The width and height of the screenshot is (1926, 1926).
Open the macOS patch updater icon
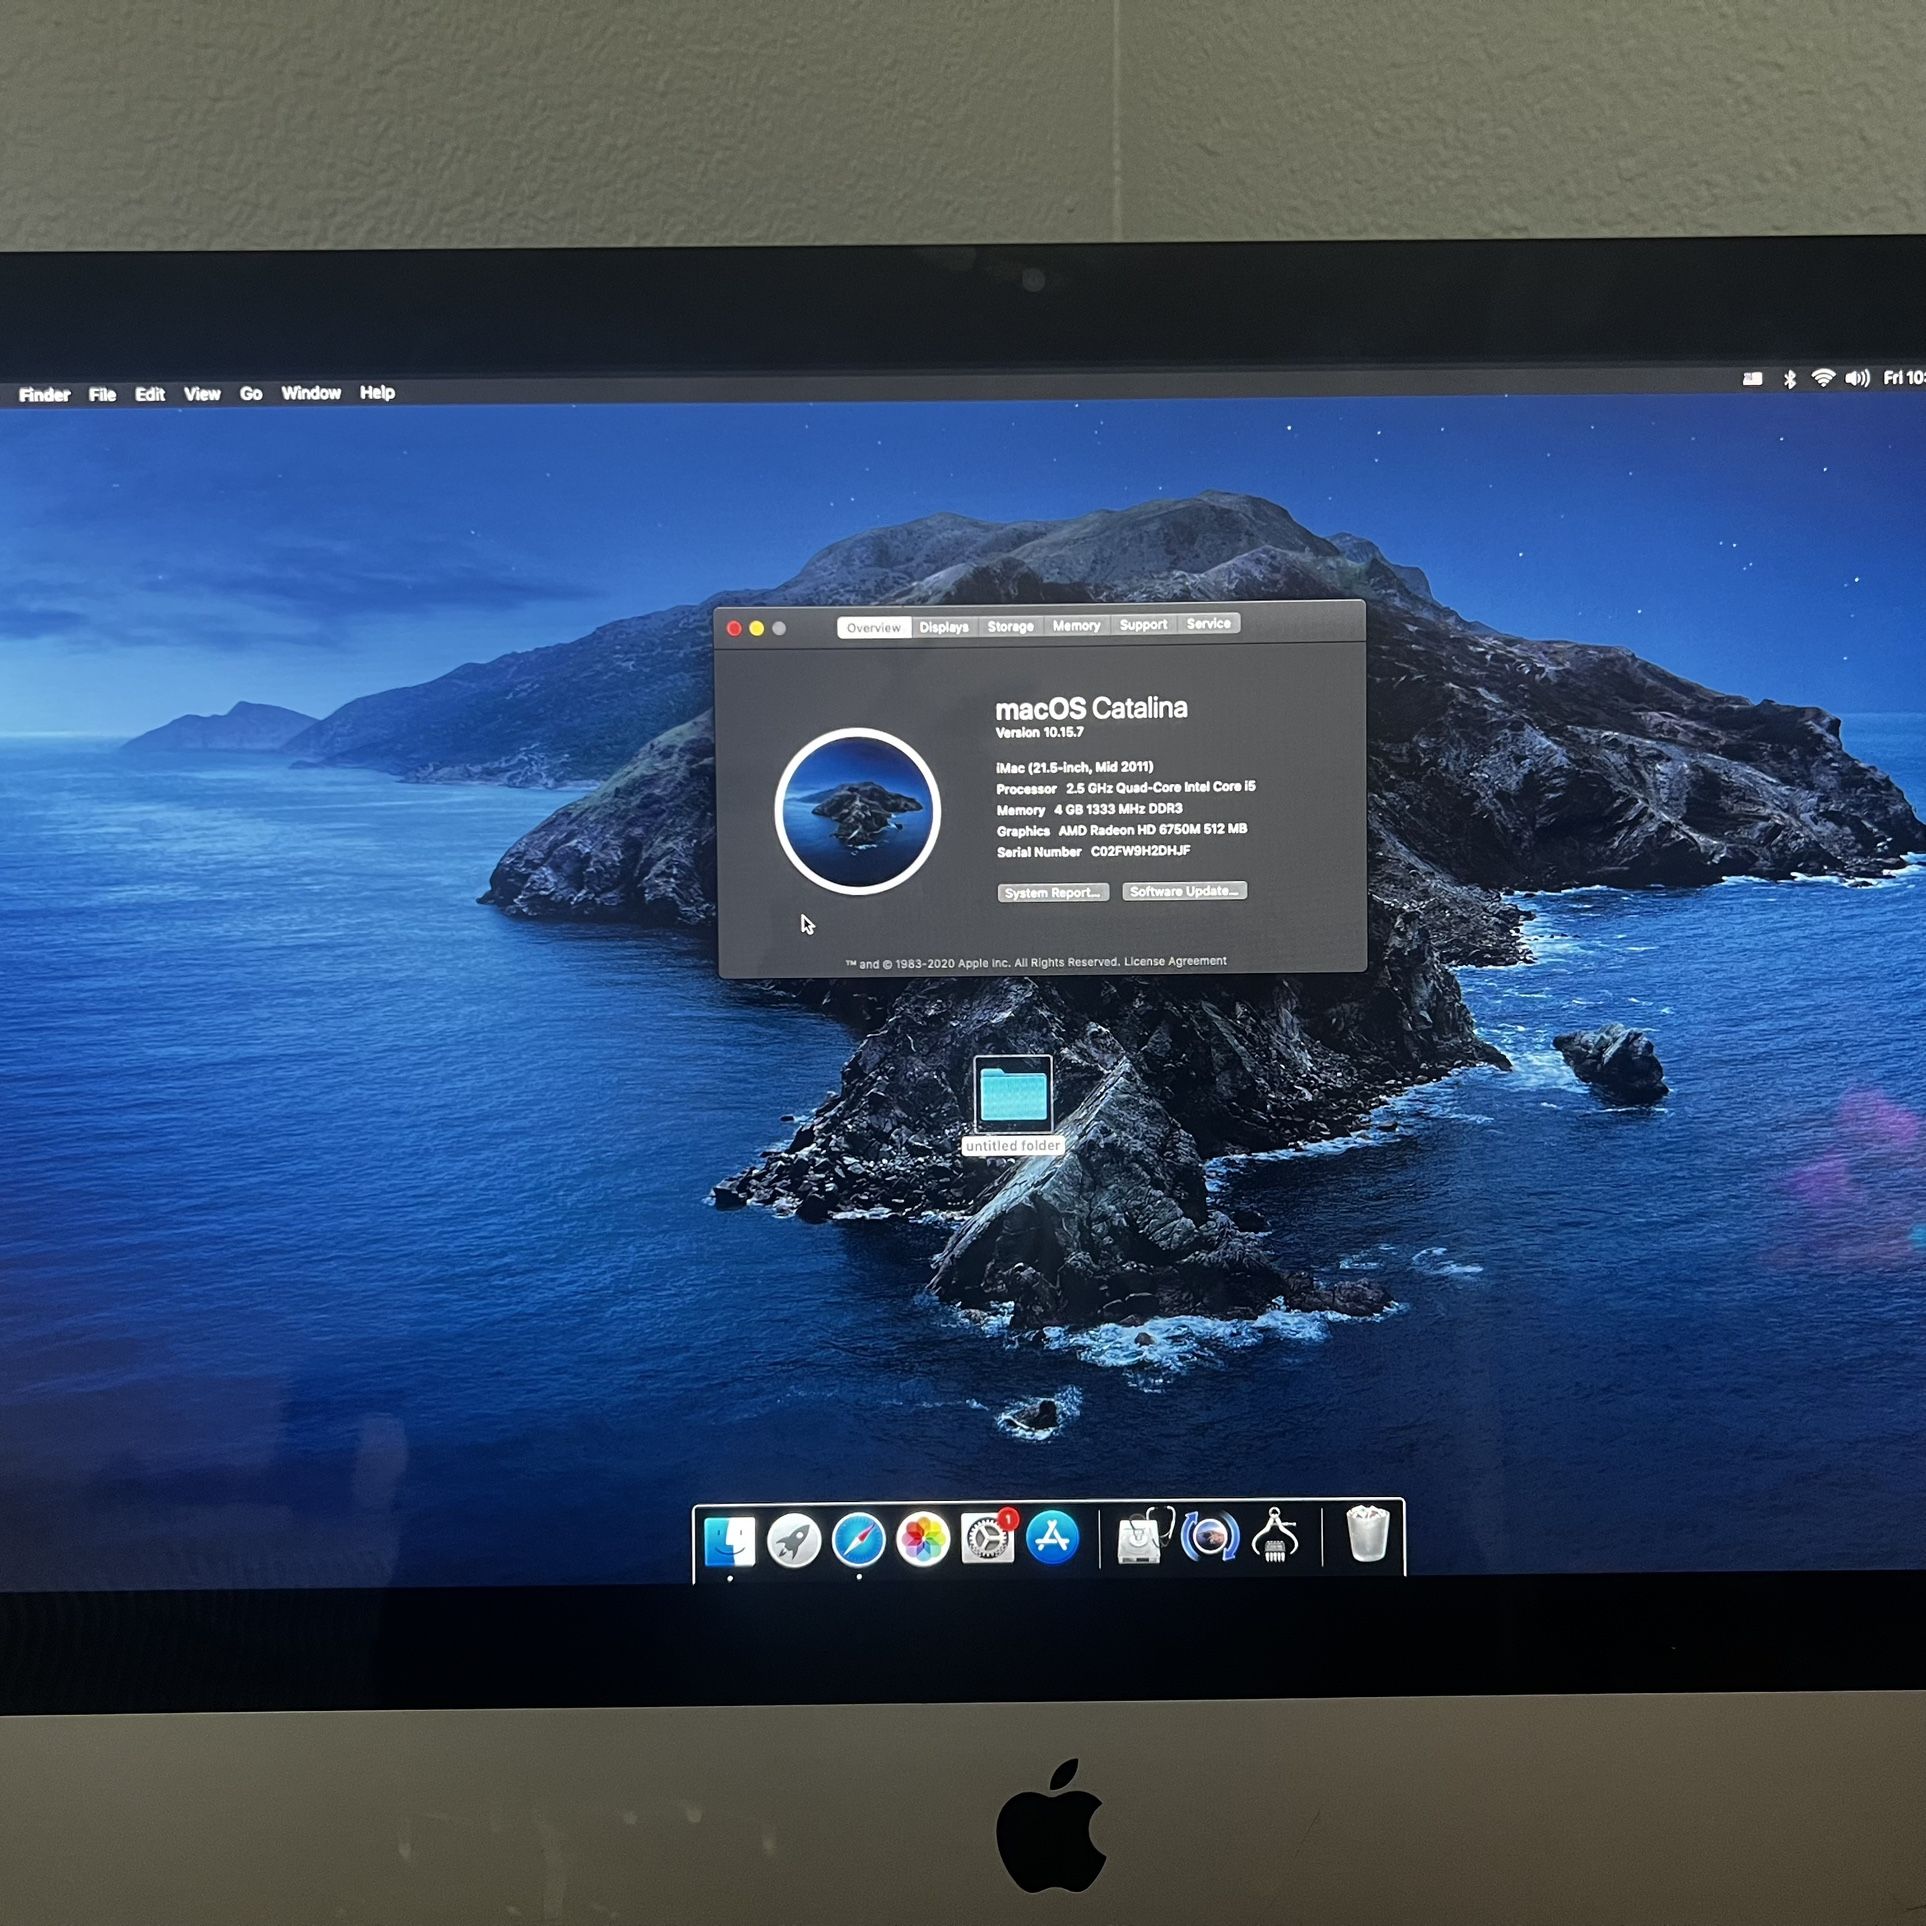click(x=1209, y=1535)
